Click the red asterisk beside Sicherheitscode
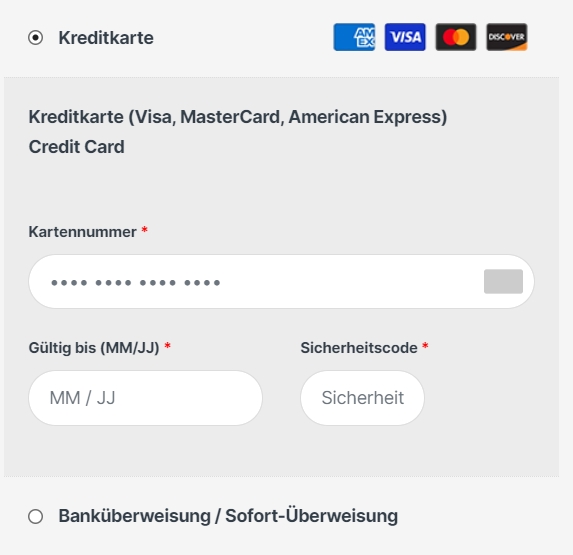Screen dimensions: 573x555 click(425, 346)
